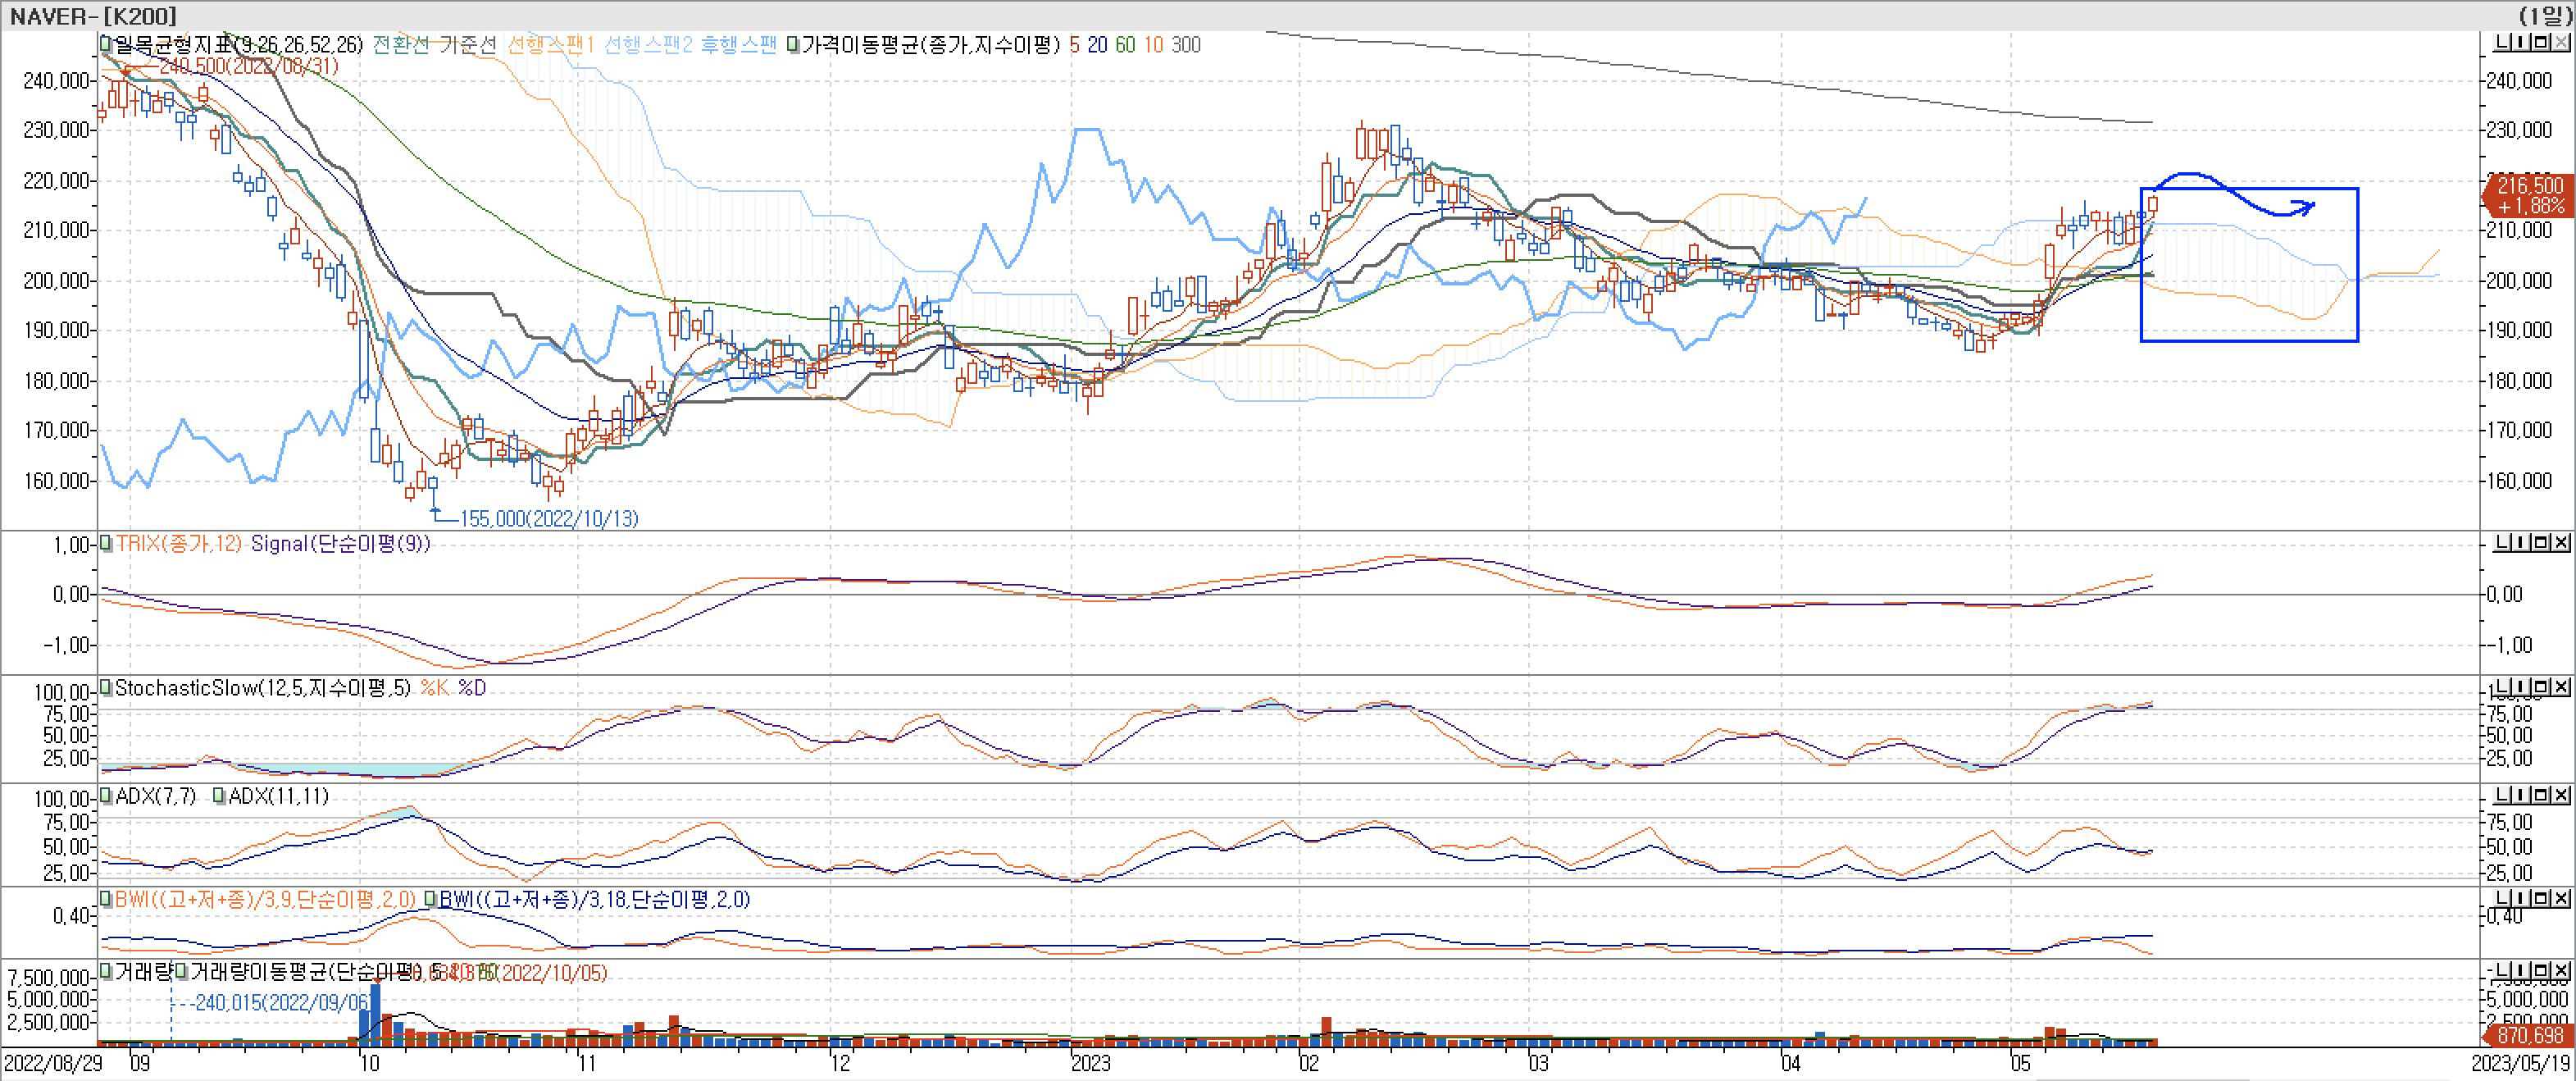Click the StochasticSlow(12,5,지수이평,5) label
2576x1081 pixels.
[x=262, y=688]
